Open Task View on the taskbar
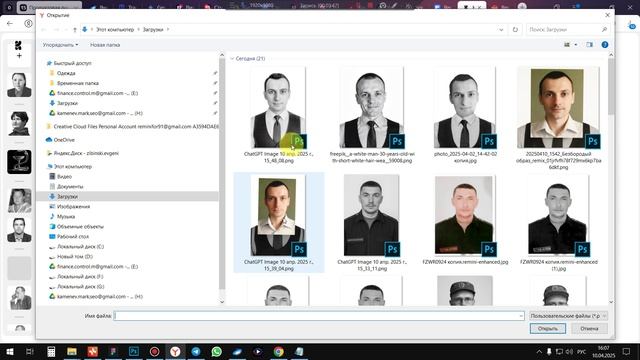The width and height of the screenshot is (640, 360). 30,351
